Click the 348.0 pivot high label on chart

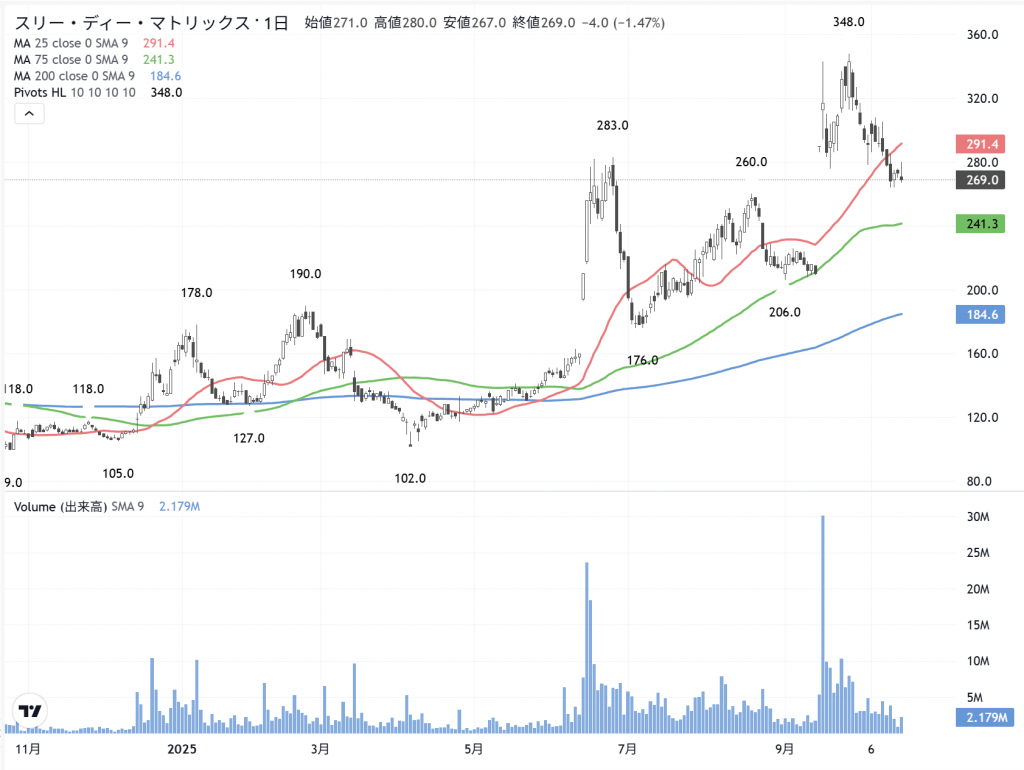(x=848, y=21)
